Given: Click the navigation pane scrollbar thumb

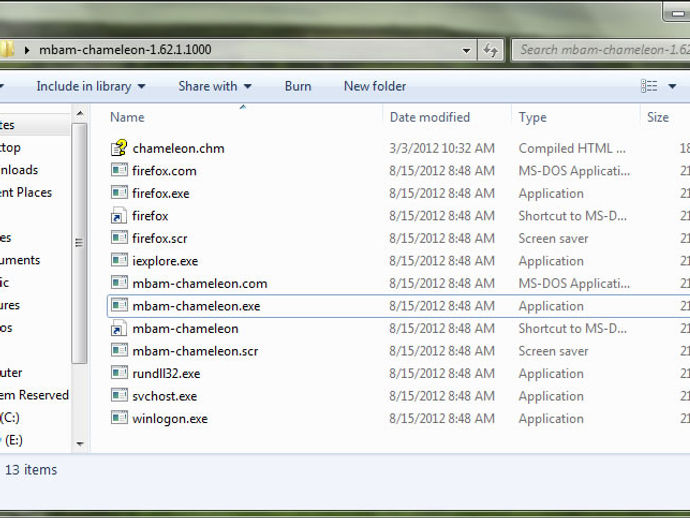Looking at the screenshot, I should [x=79, y=243].
